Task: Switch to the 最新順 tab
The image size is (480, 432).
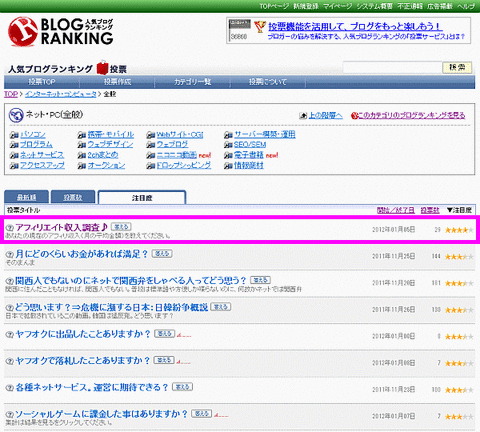Action: tap(26, 198)
